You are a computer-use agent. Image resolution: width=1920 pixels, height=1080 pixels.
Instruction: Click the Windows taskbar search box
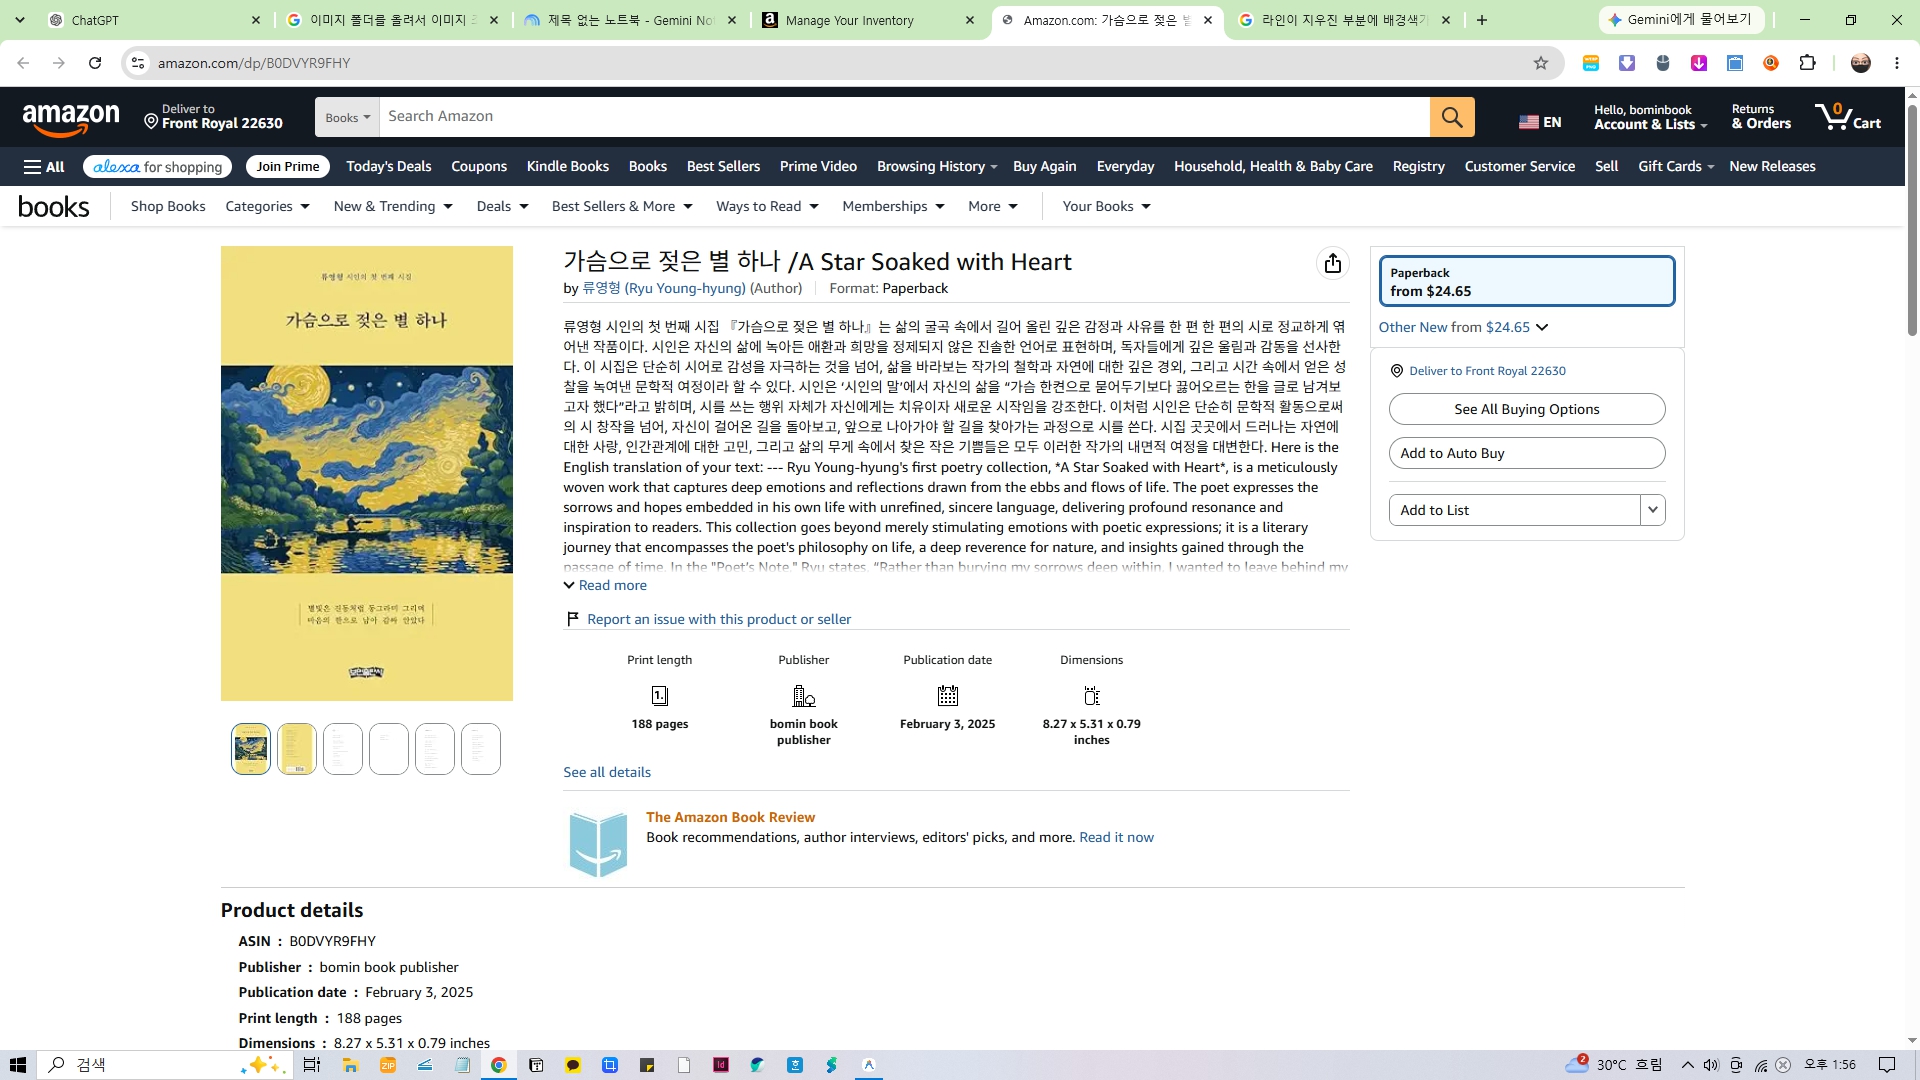point(164,1065)
